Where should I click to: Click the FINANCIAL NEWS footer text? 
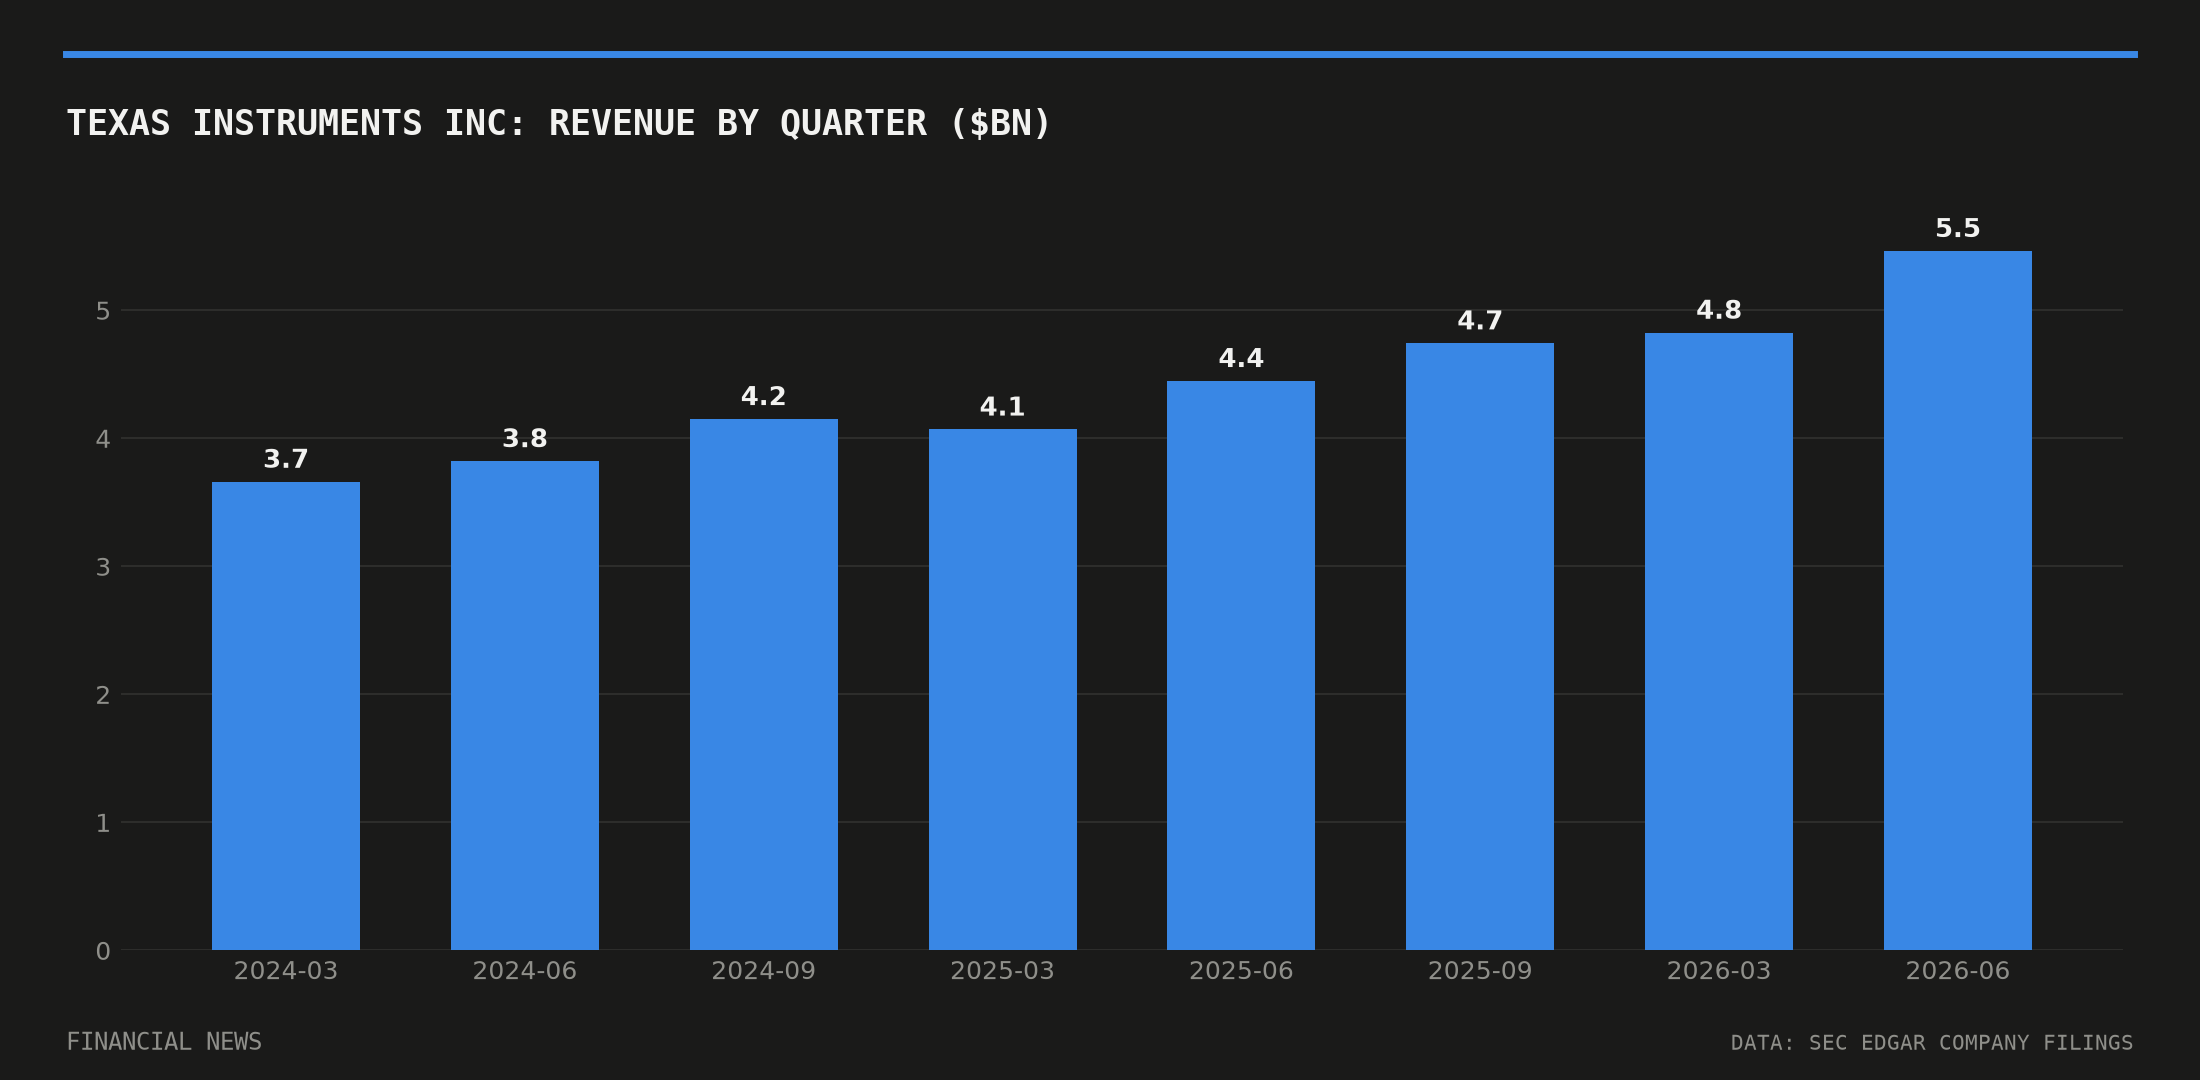[x=164, y=1042]
